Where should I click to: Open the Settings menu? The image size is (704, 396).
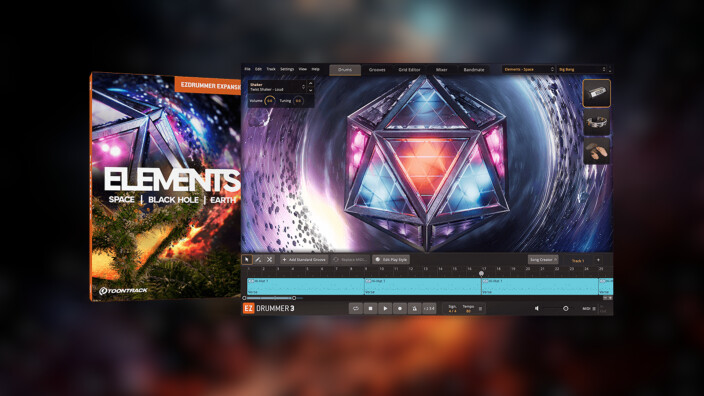[287, 69]
